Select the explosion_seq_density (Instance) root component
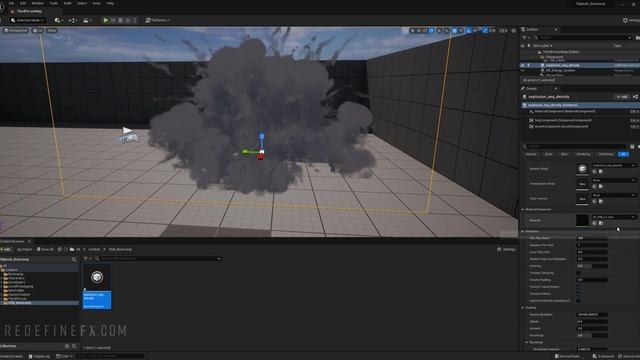Viewport: 640px width, 360px height. click(x=580, y=105)
